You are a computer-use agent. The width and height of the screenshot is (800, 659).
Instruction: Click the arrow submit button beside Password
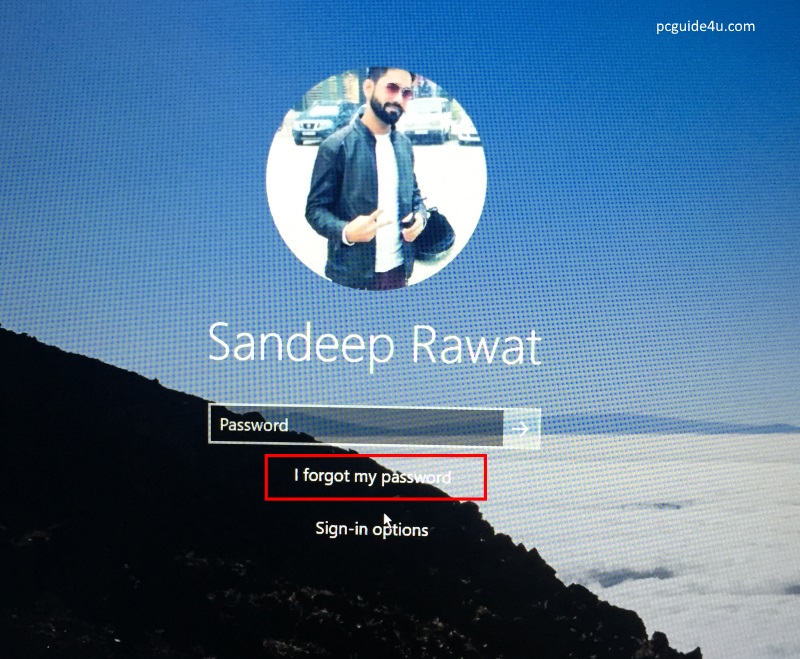[521, 428]
